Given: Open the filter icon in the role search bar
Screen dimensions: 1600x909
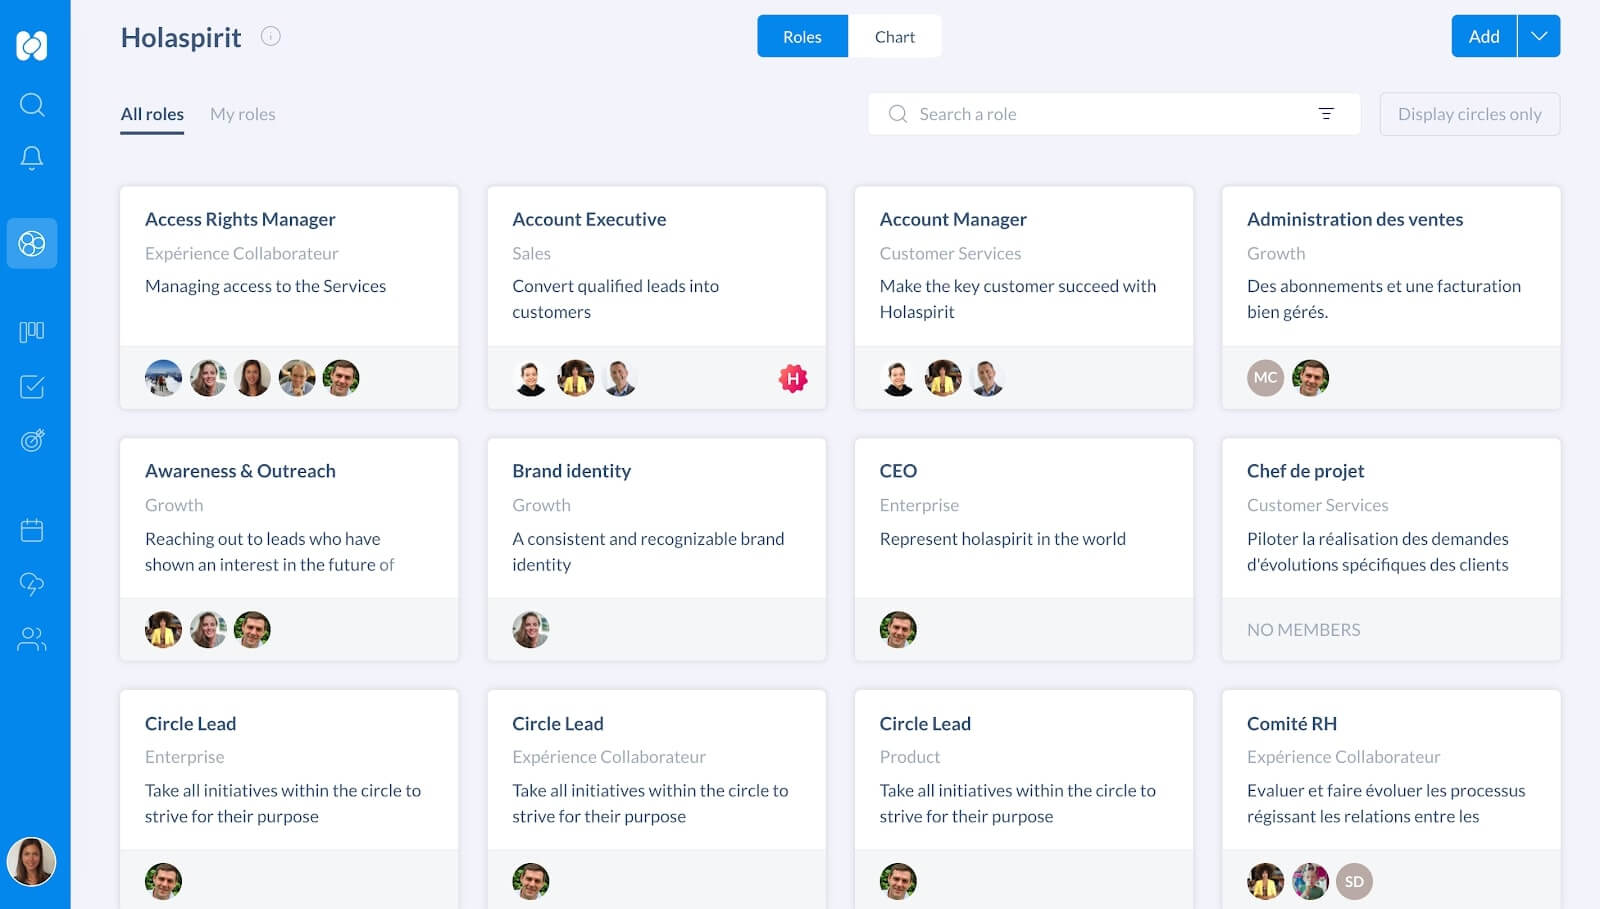Looking at the screenshot, I should (1326, 114).
